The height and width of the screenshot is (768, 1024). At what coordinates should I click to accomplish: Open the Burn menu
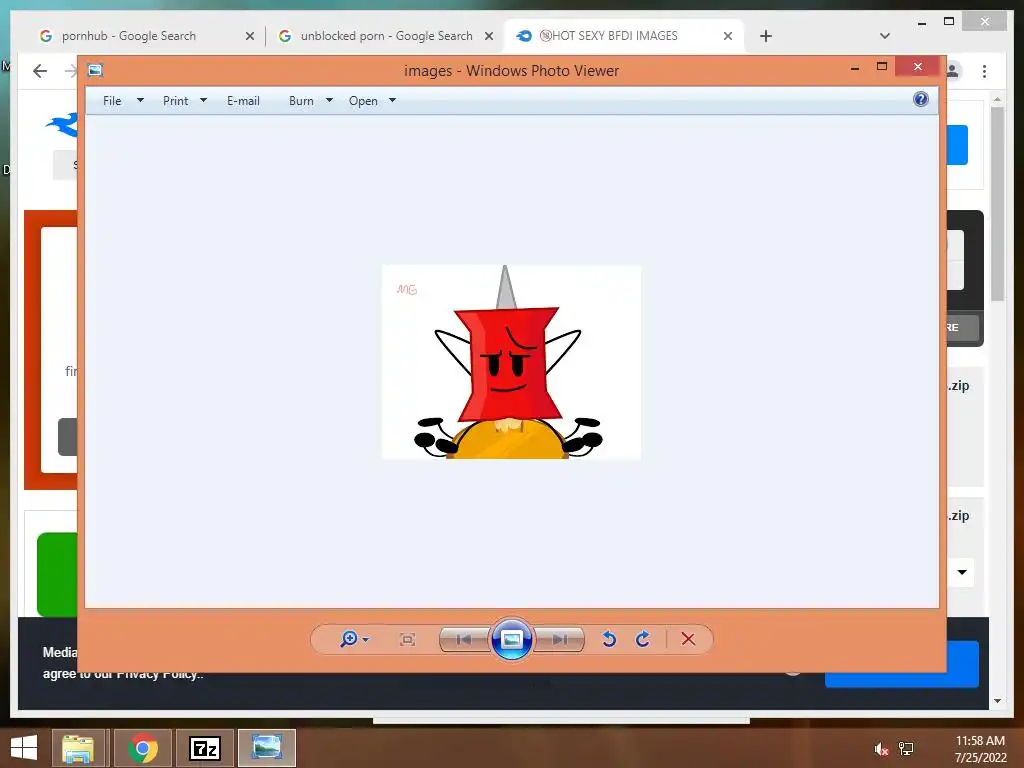(x=301, y=101)
